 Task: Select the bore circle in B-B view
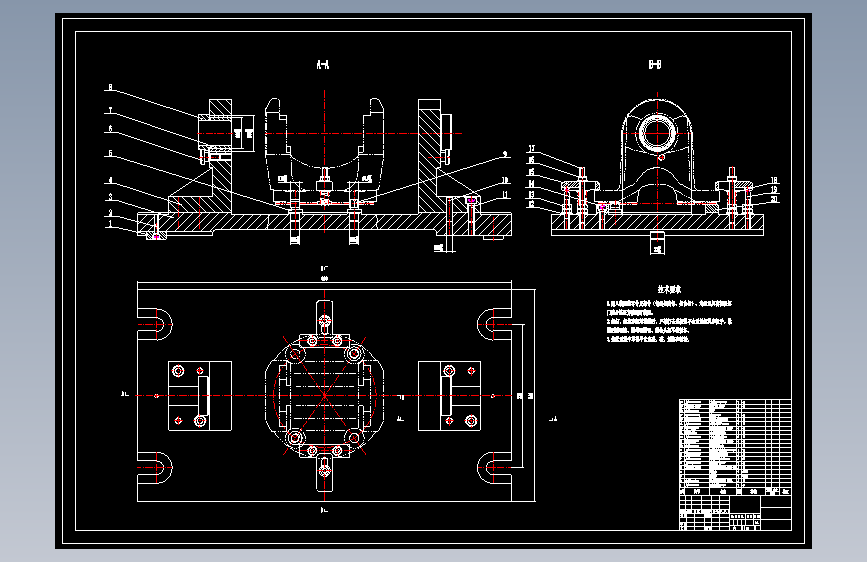point(657,133)
